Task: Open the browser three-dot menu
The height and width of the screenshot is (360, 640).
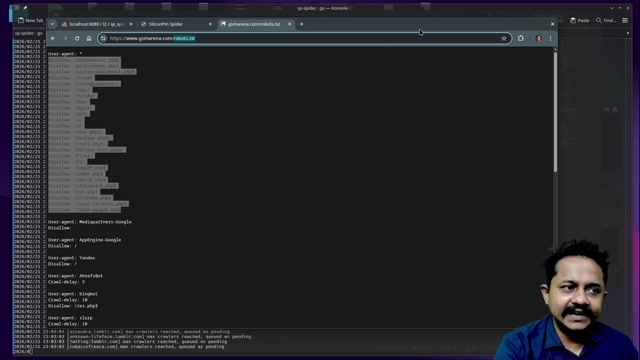Action: pyautogui.click(x=551, y=38)
